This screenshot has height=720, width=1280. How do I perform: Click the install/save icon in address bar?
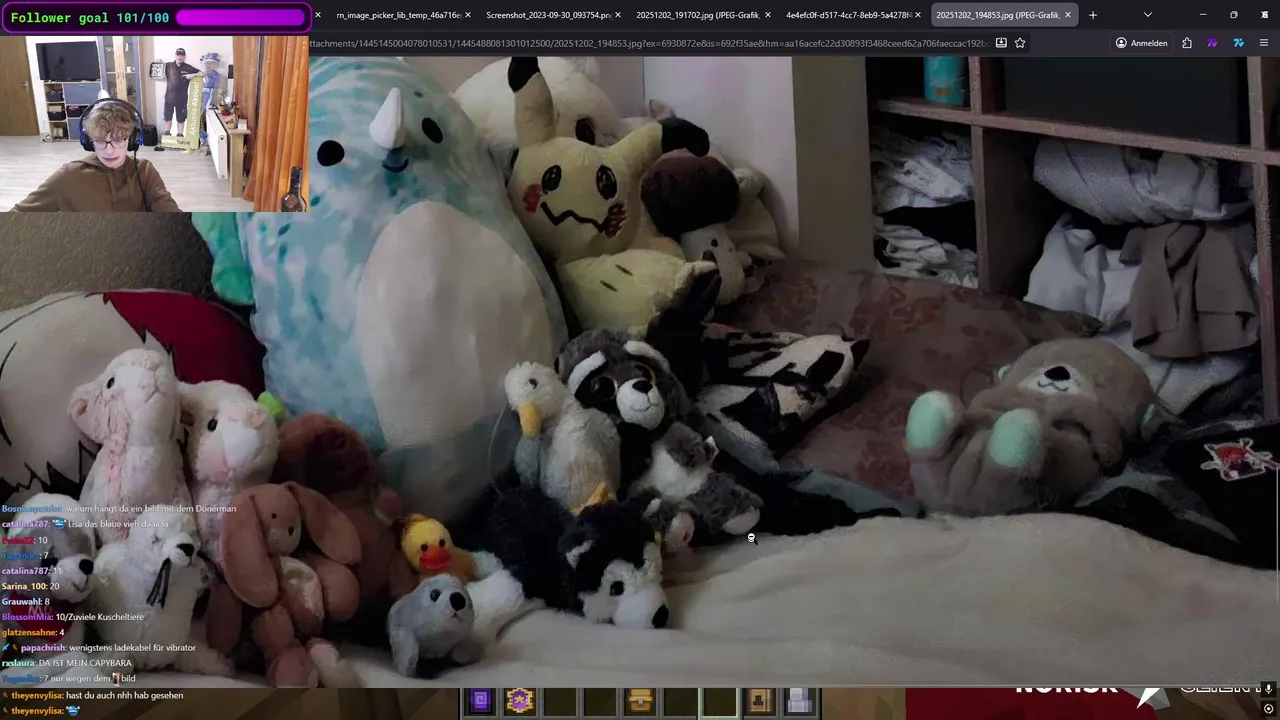(1001, 43)
